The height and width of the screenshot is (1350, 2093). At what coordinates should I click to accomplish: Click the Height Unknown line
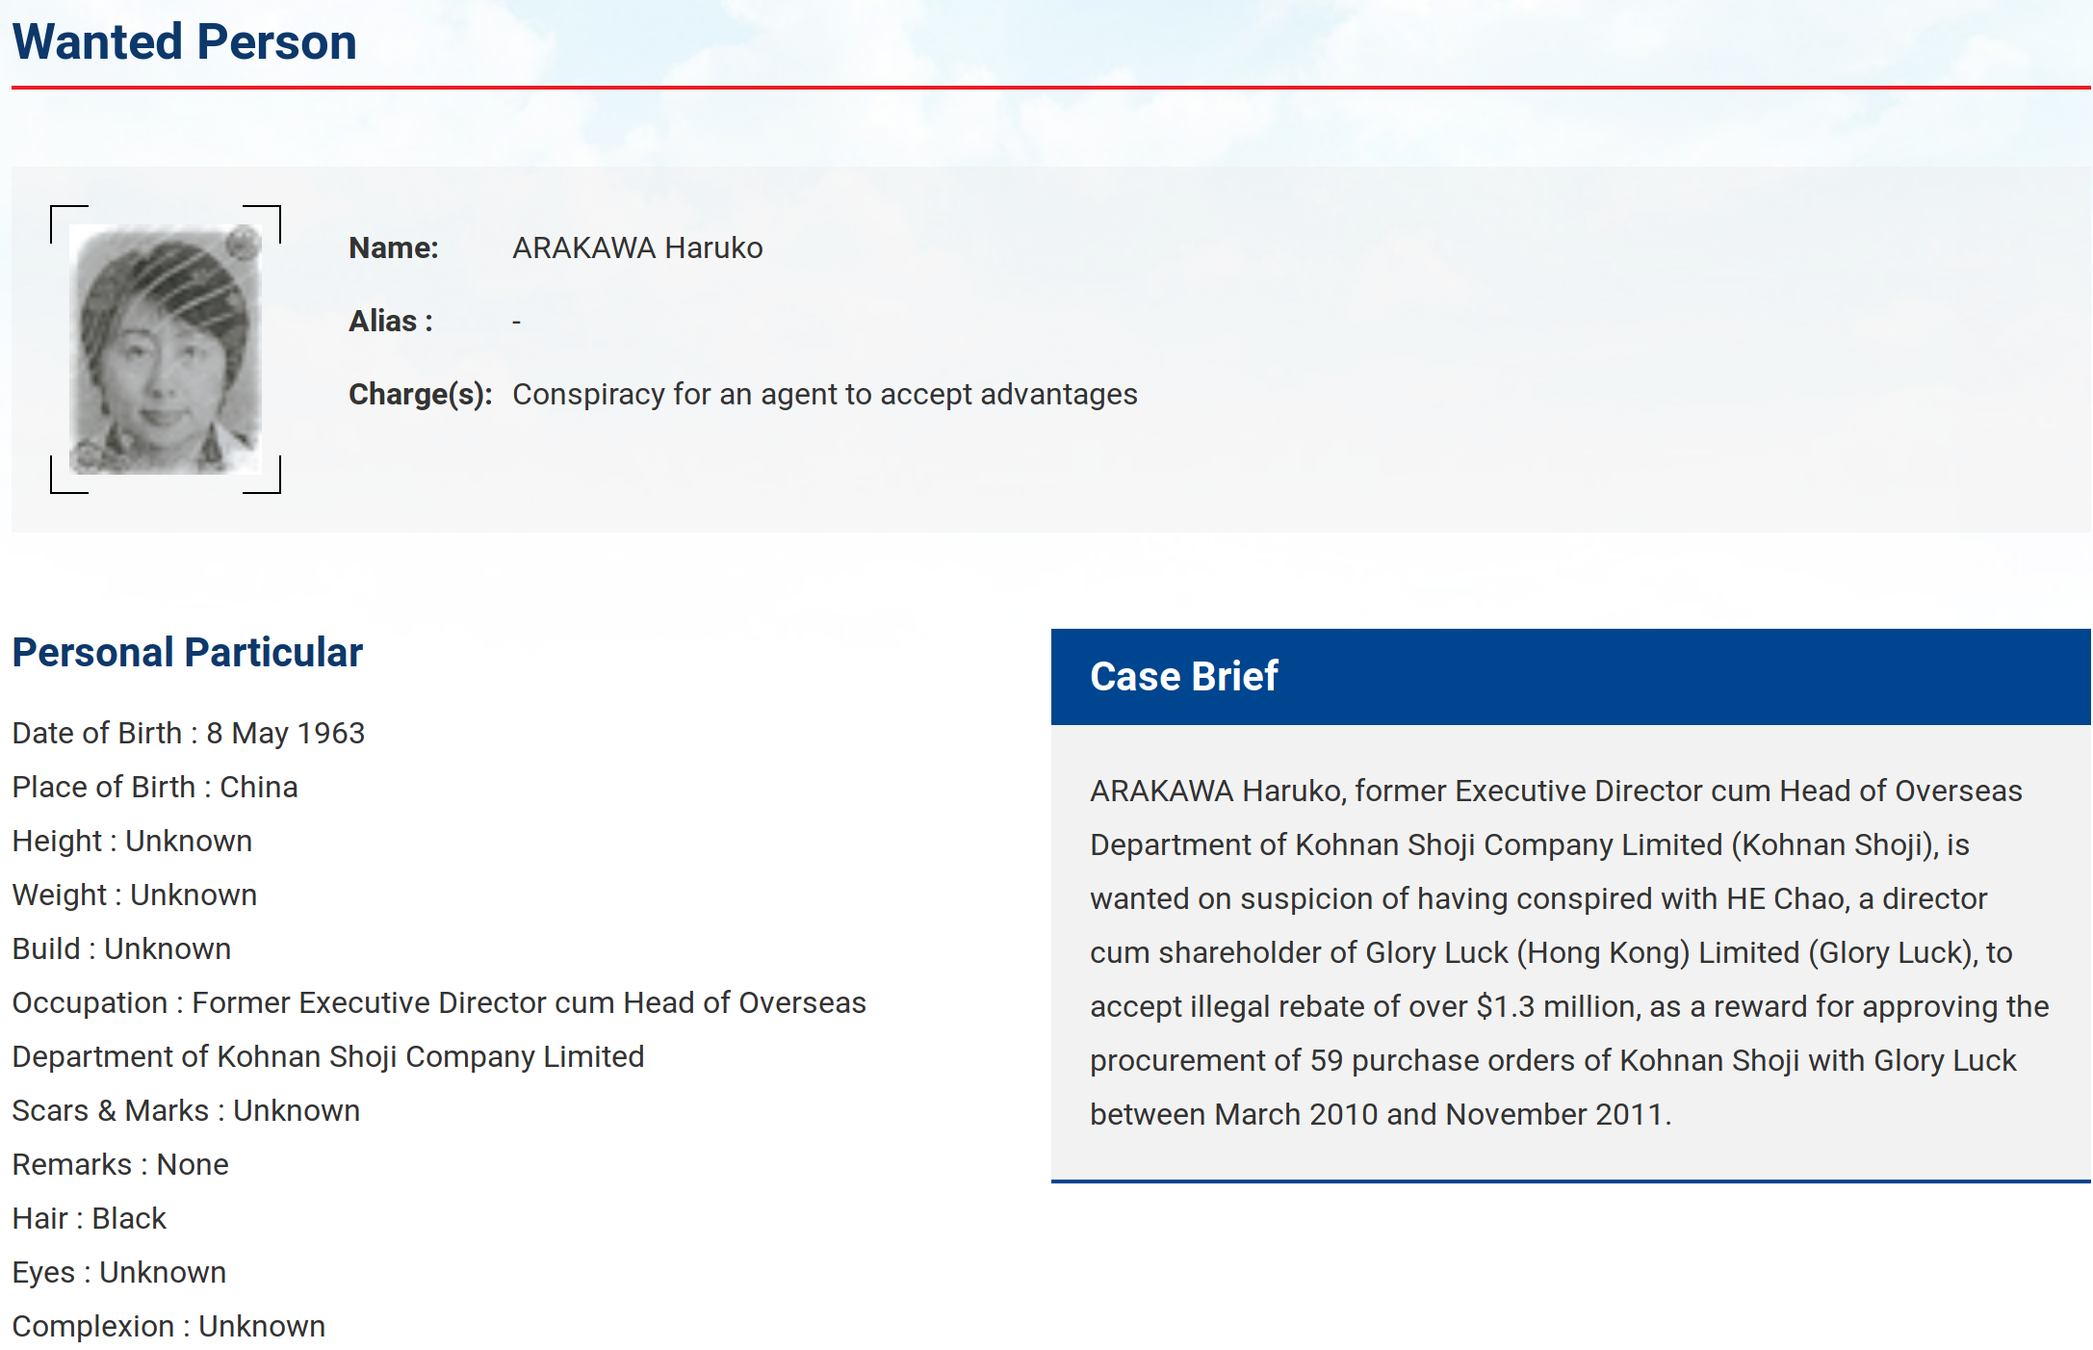pos(132,842)
